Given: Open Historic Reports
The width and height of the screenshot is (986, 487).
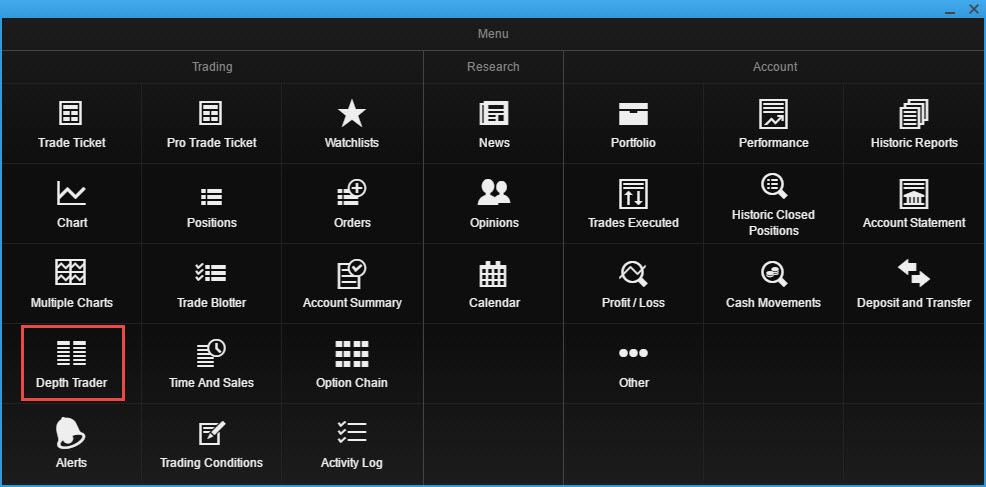Looking at the screenshot, I should [x=914, y=124].
